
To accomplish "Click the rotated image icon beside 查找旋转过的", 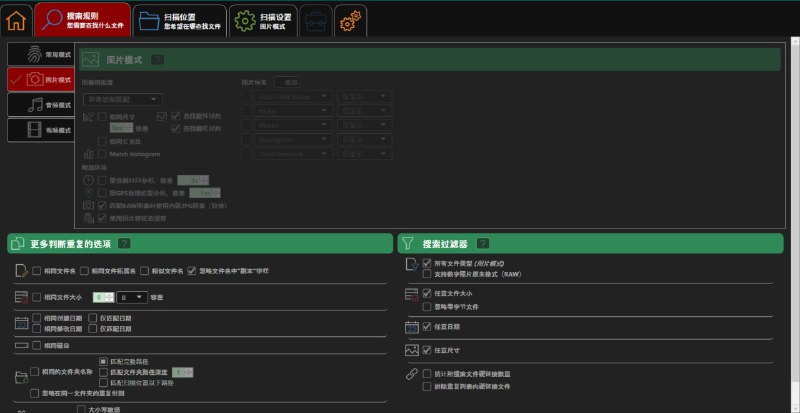I will coord(162,116).
